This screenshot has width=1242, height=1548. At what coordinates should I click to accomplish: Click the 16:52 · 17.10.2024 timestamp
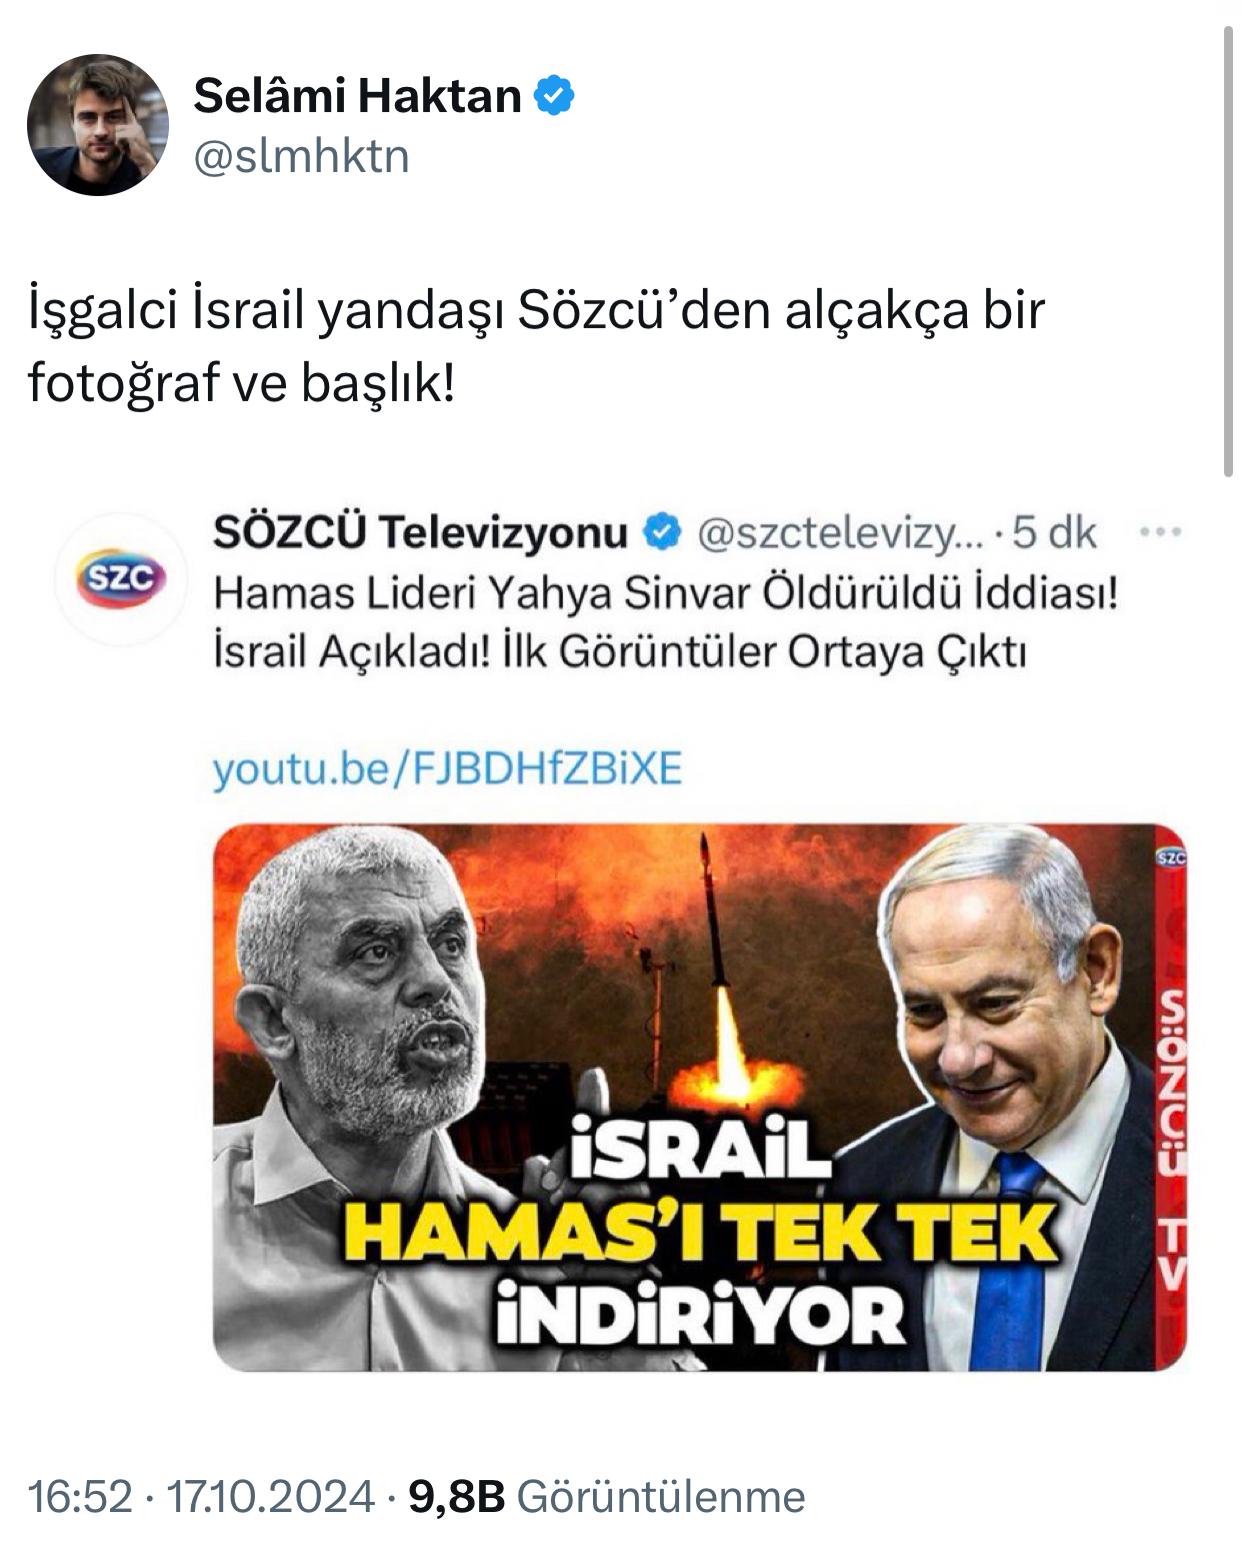(201, 1497)
